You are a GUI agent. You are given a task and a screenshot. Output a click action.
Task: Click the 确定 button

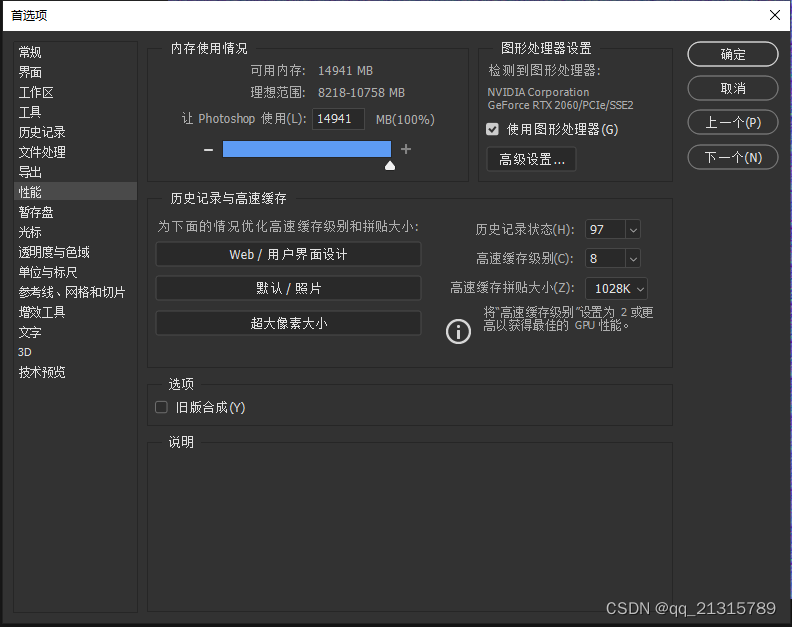(x=732, y=54)
